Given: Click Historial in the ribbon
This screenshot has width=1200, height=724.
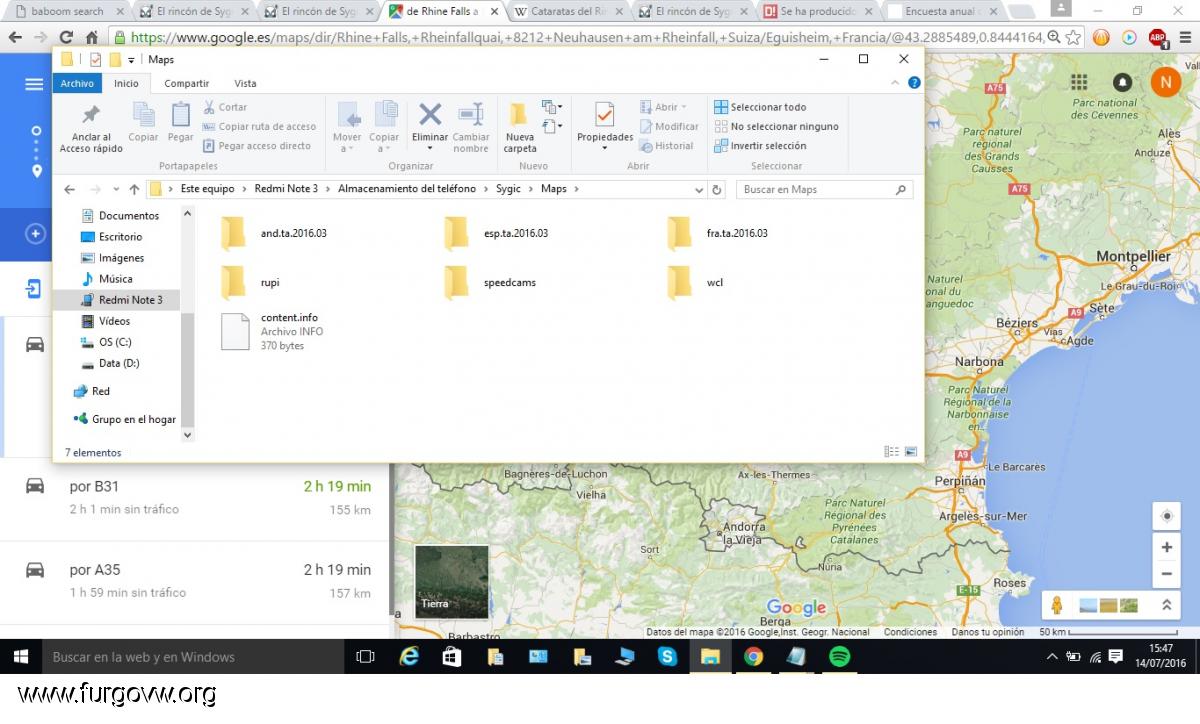Looking at the screenshot, I should click(666, 146).
